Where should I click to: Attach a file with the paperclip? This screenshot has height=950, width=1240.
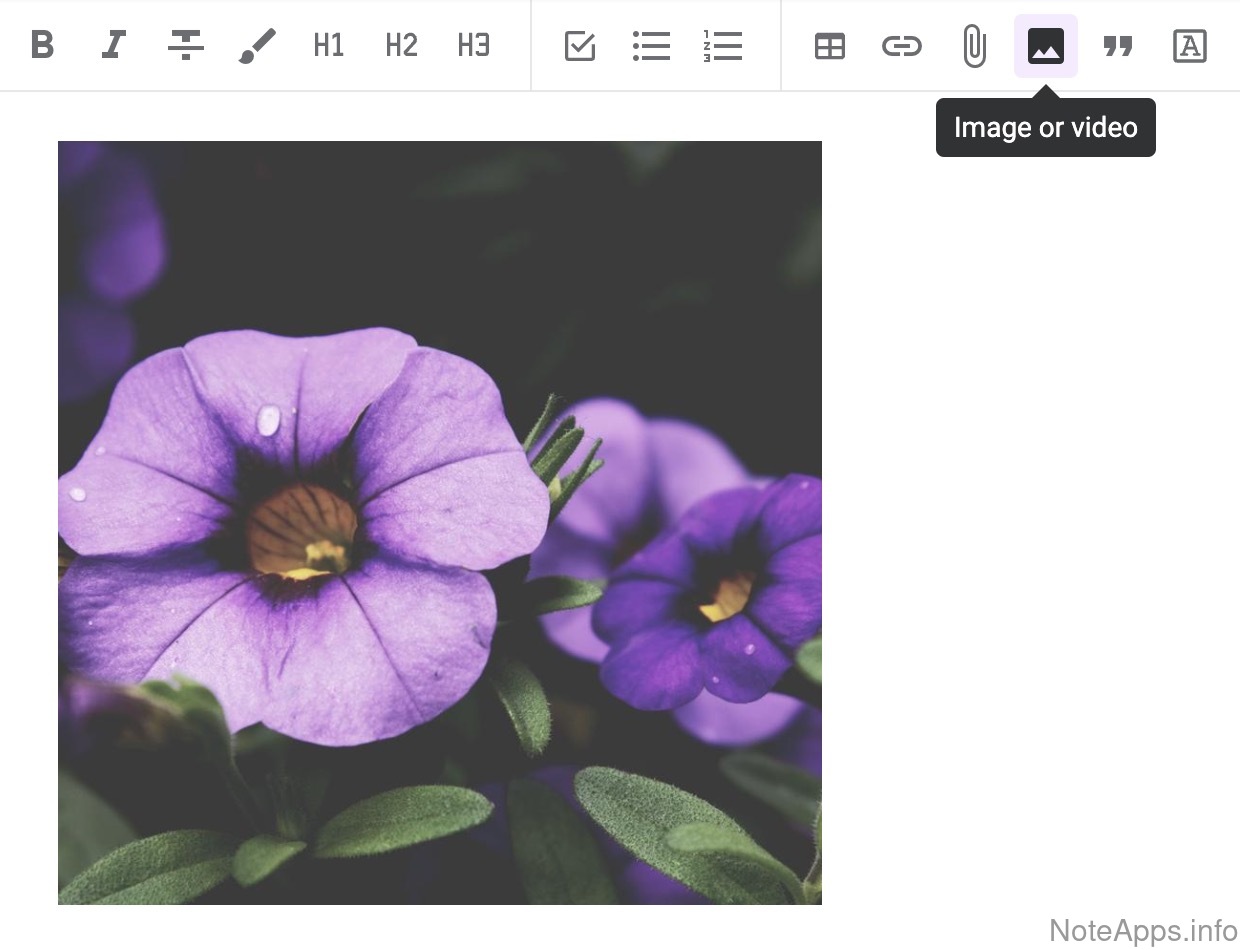pyautogui.click(x=974, y=46)
